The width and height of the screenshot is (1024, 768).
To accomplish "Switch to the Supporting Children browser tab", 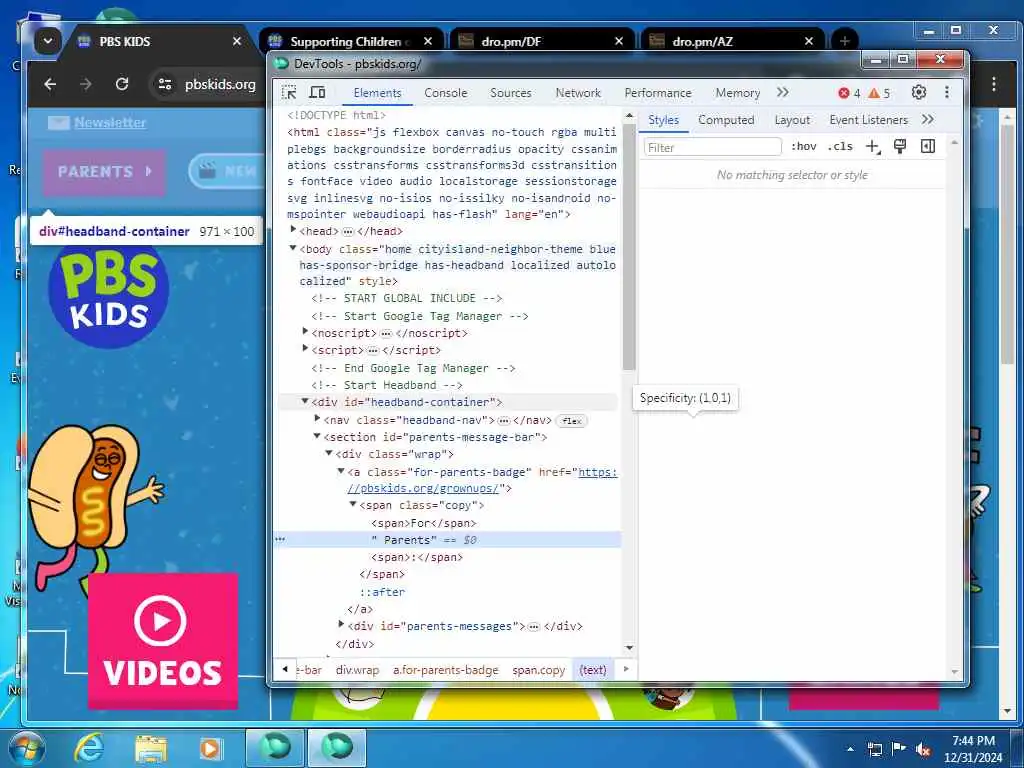I will (x=351, y=41).
